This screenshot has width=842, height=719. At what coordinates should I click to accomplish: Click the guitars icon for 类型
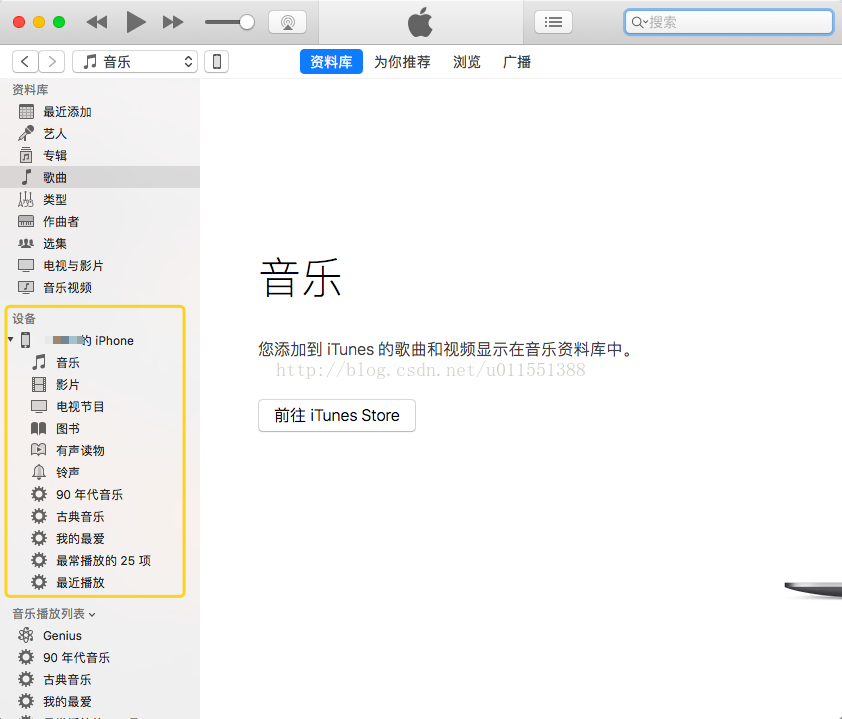point(26,199)
